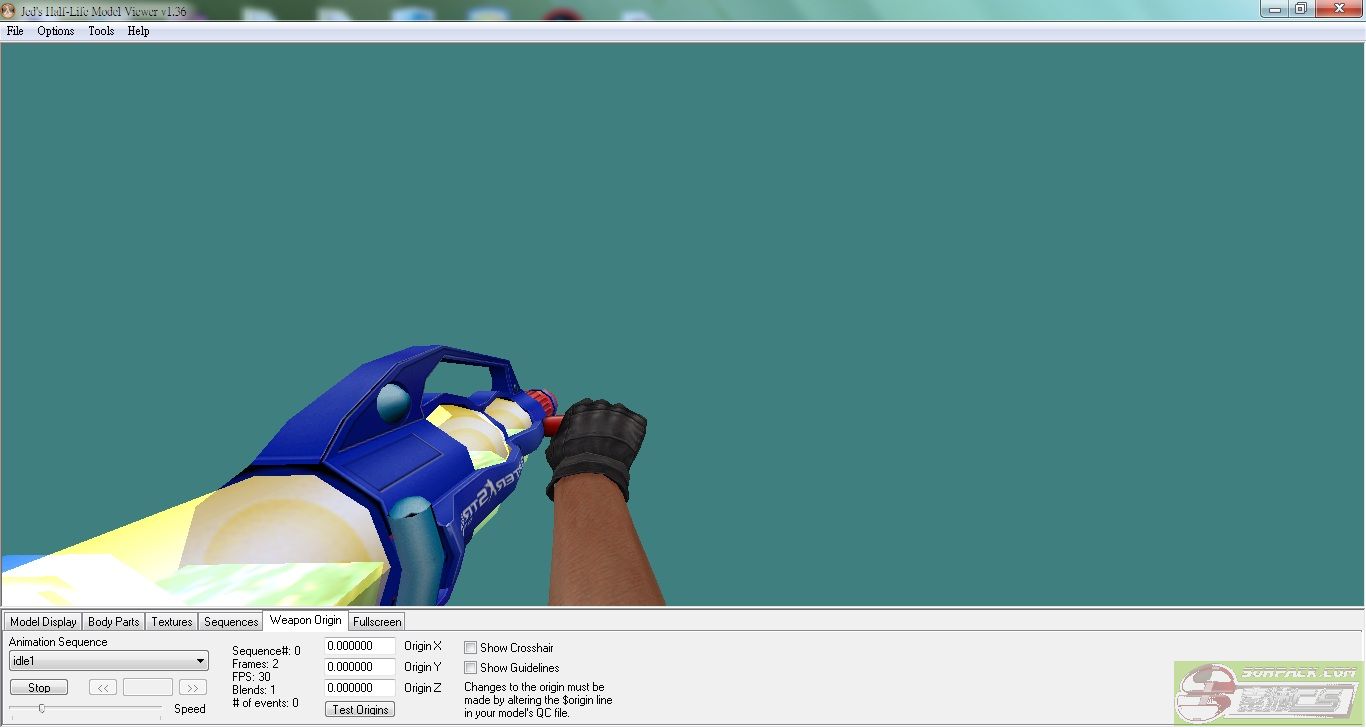Screen dimensions: 1366x728
Task: Switch to the Model Display tab
Action: click(43, 622)
